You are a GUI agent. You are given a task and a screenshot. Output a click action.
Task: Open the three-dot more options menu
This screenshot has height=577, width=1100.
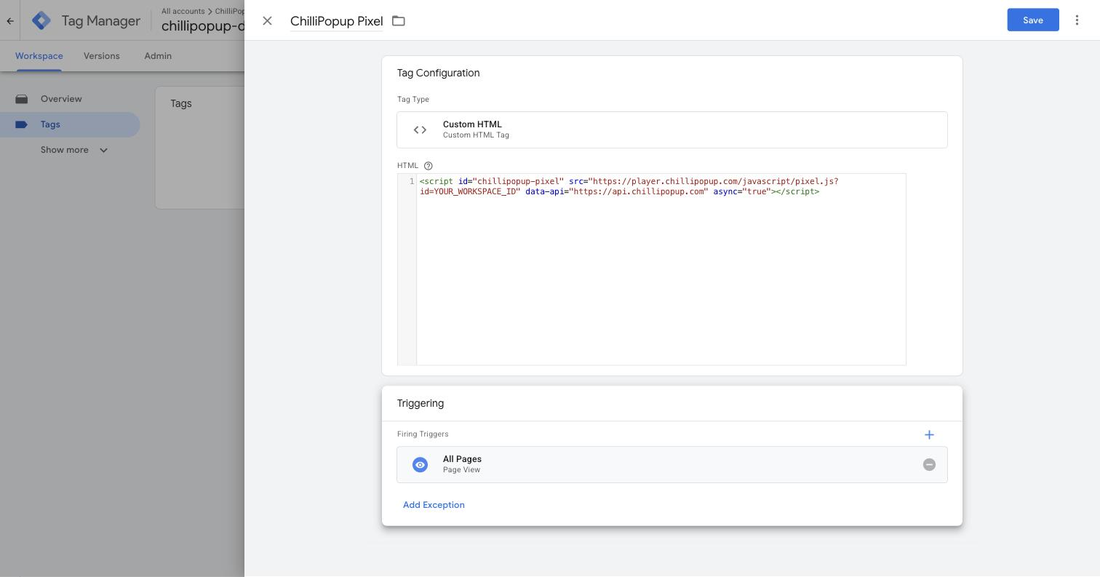(x=1077, y=20)
